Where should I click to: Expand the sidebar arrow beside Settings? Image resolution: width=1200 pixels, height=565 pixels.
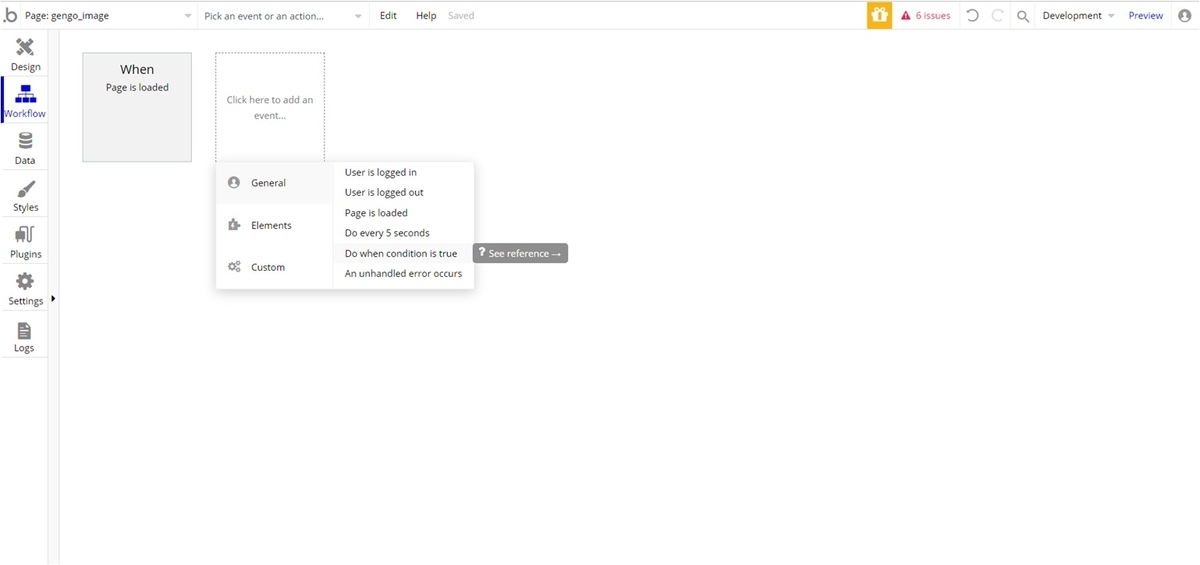[x=53, y=299]
